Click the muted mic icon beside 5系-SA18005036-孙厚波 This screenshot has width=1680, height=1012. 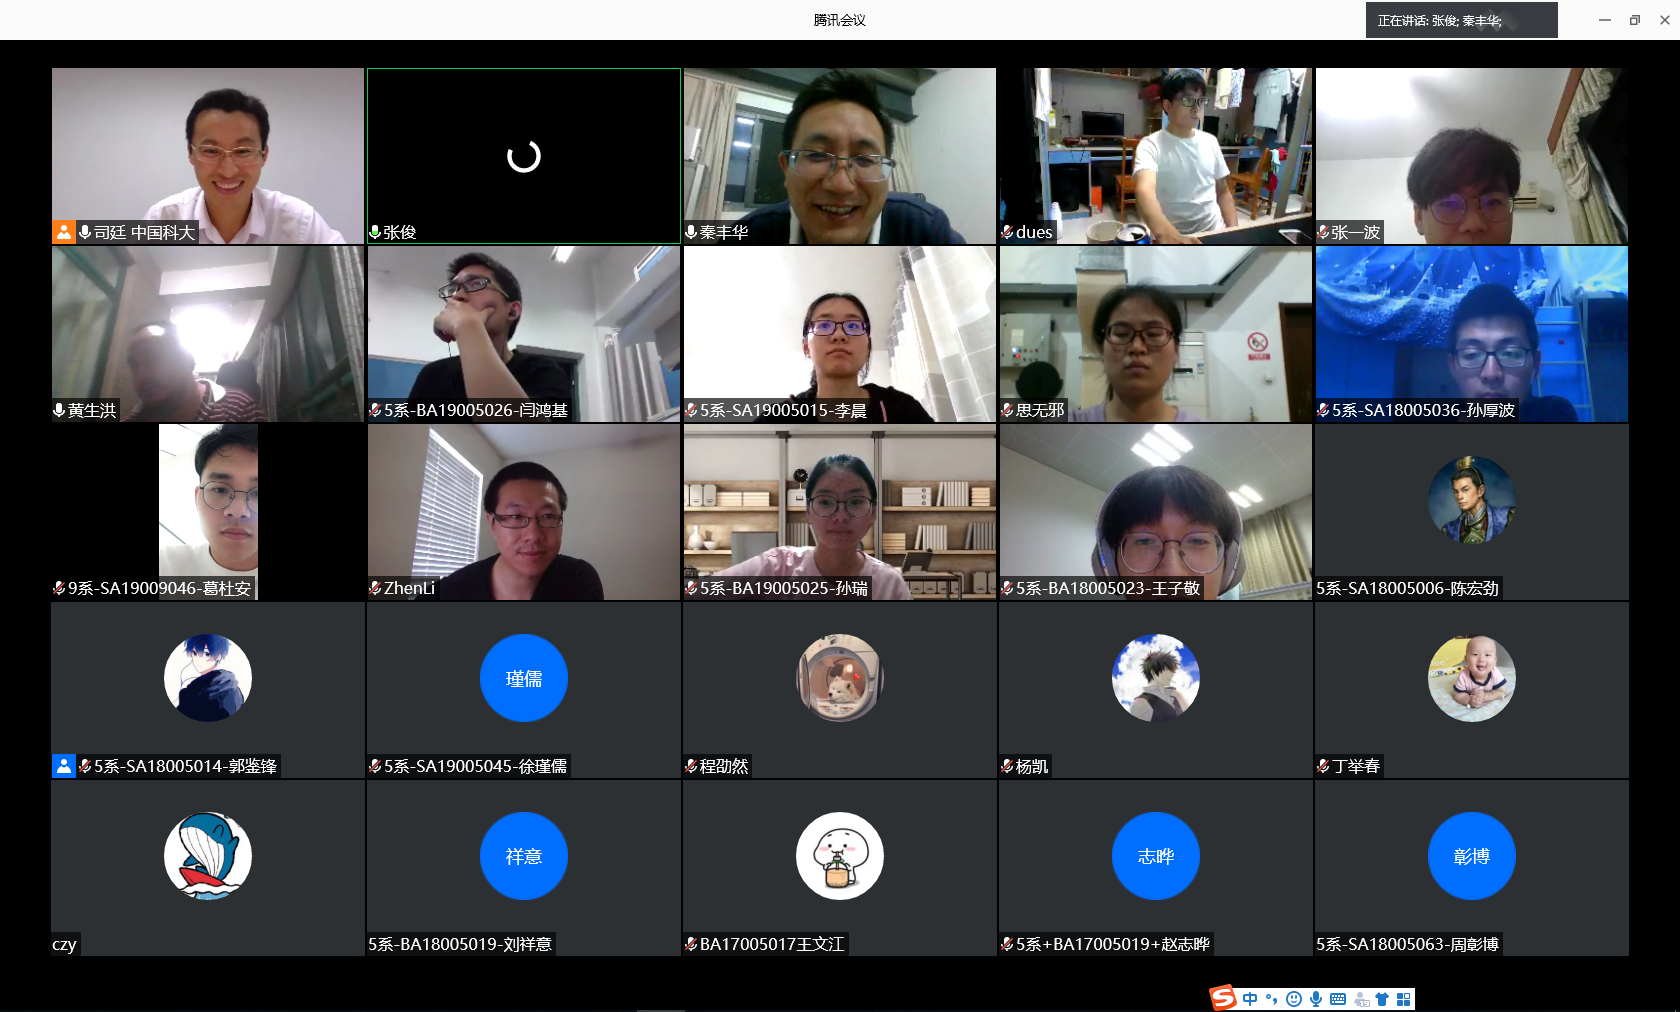click(x=1323, y=410)
